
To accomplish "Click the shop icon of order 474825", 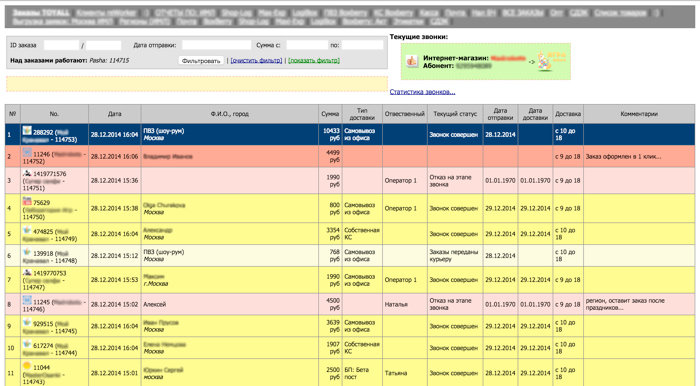I will [27, 230].
